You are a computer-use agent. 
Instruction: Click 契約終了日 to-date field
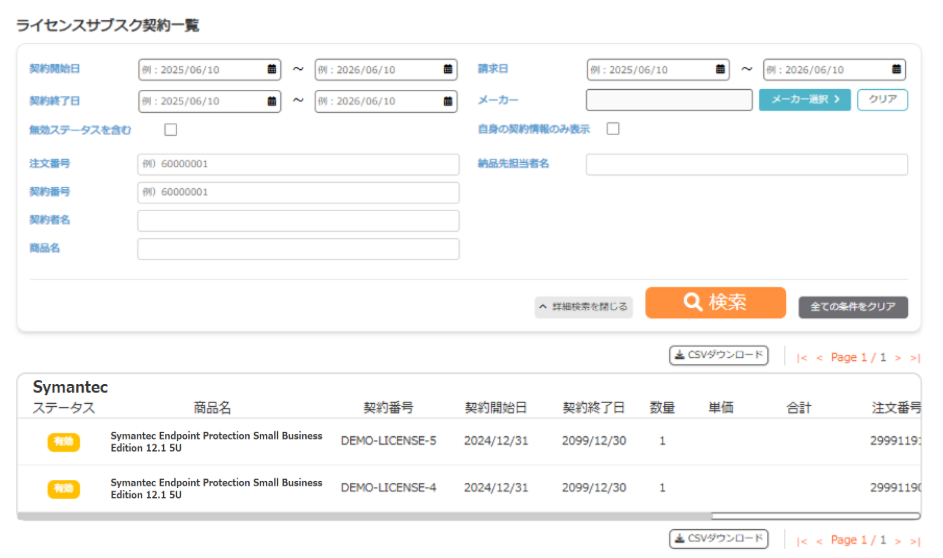click(385, 101)
